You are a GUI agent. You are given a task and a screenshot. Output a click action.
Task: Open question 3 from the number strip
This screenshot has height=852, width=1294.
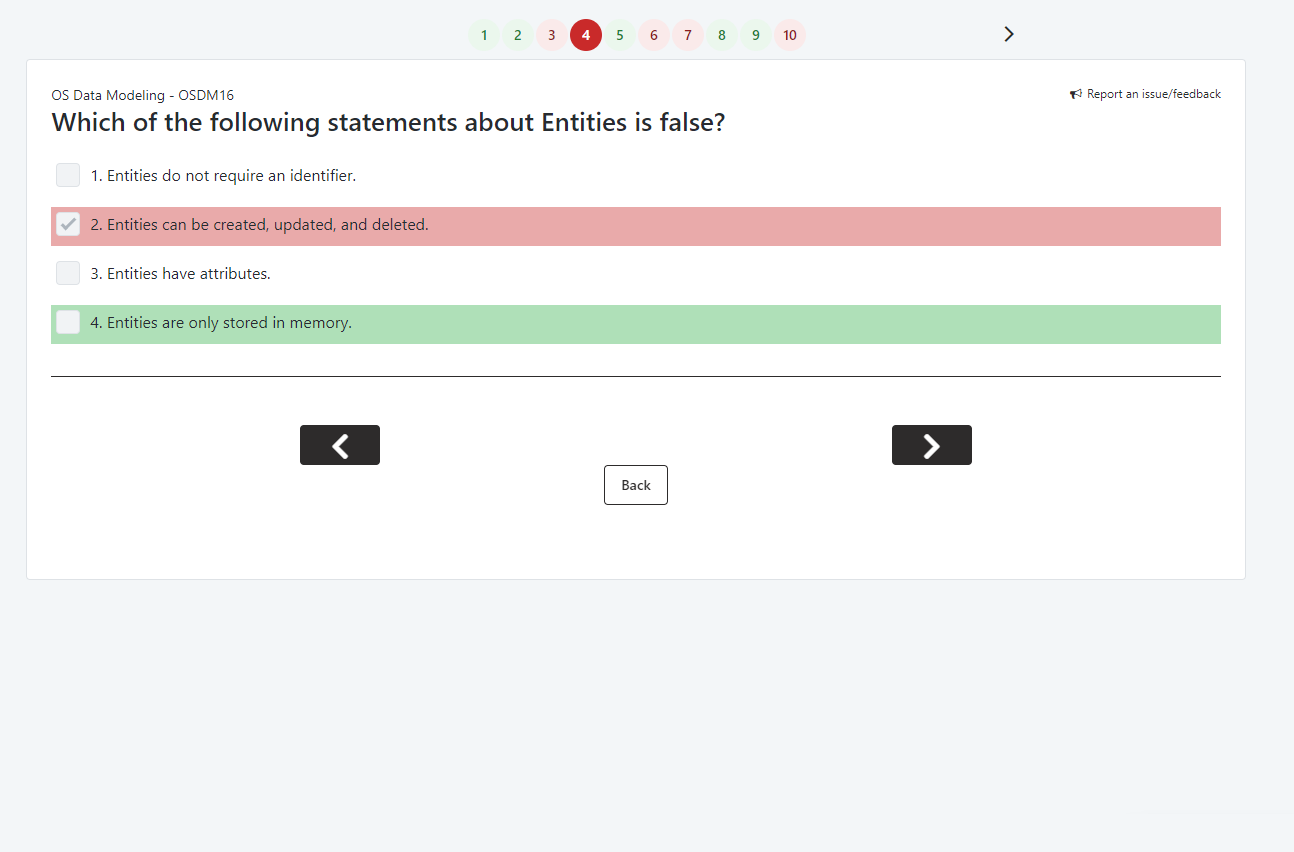pos(552,36)
